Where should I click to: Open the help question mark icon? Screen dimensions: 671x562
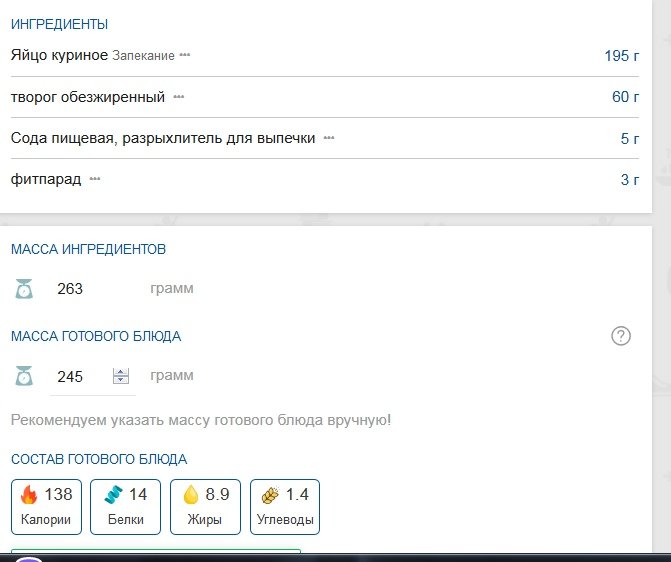(x=621, y=336)
